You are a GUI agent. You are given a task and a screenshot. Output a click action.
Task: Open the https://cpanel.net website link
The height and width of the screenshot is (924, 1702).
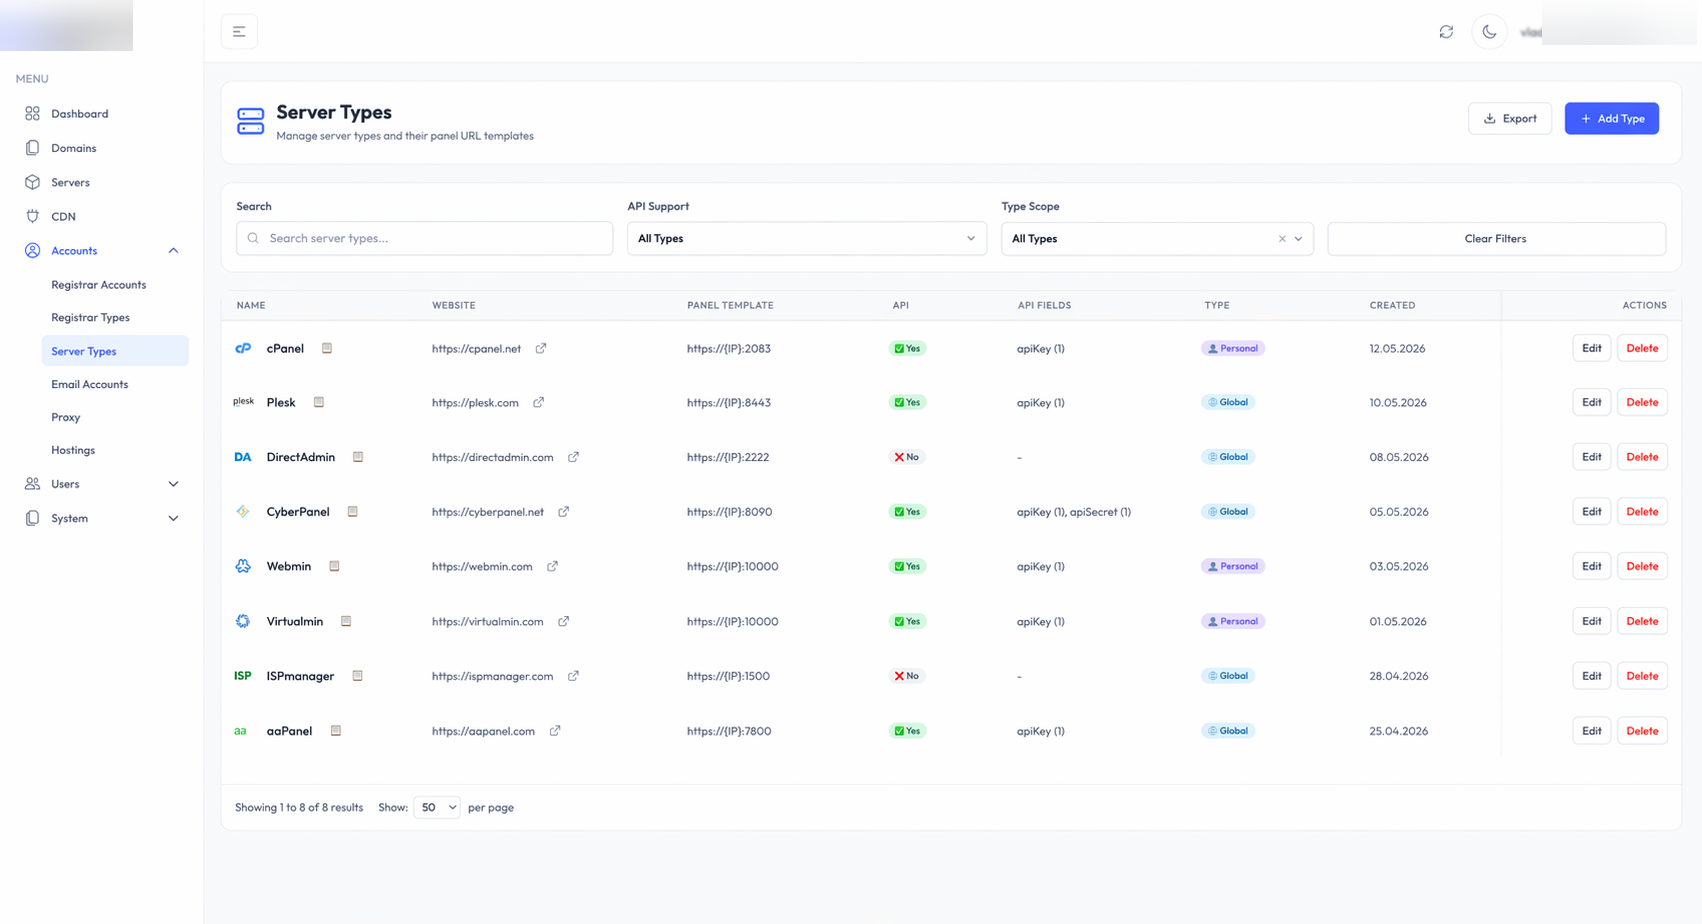coord(477,349)
